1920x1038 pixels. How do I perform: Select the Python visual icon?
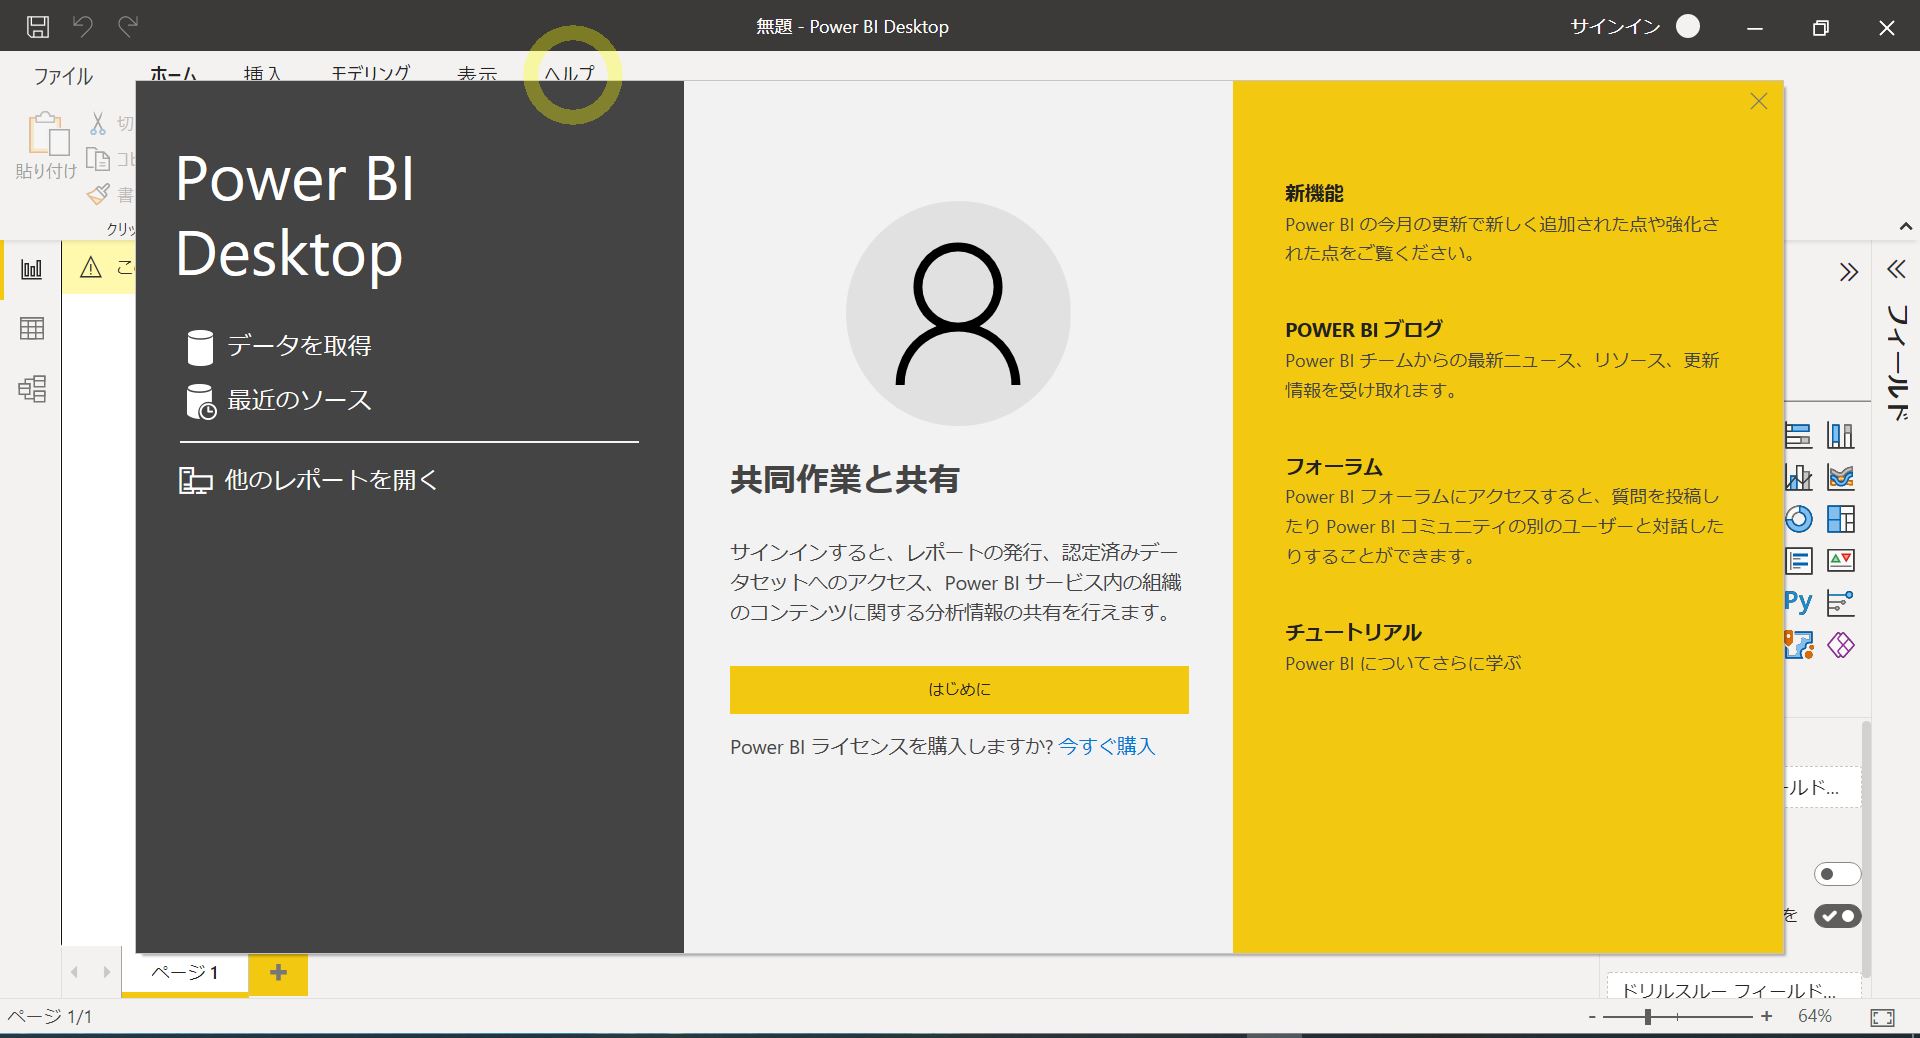(1798, 602)
